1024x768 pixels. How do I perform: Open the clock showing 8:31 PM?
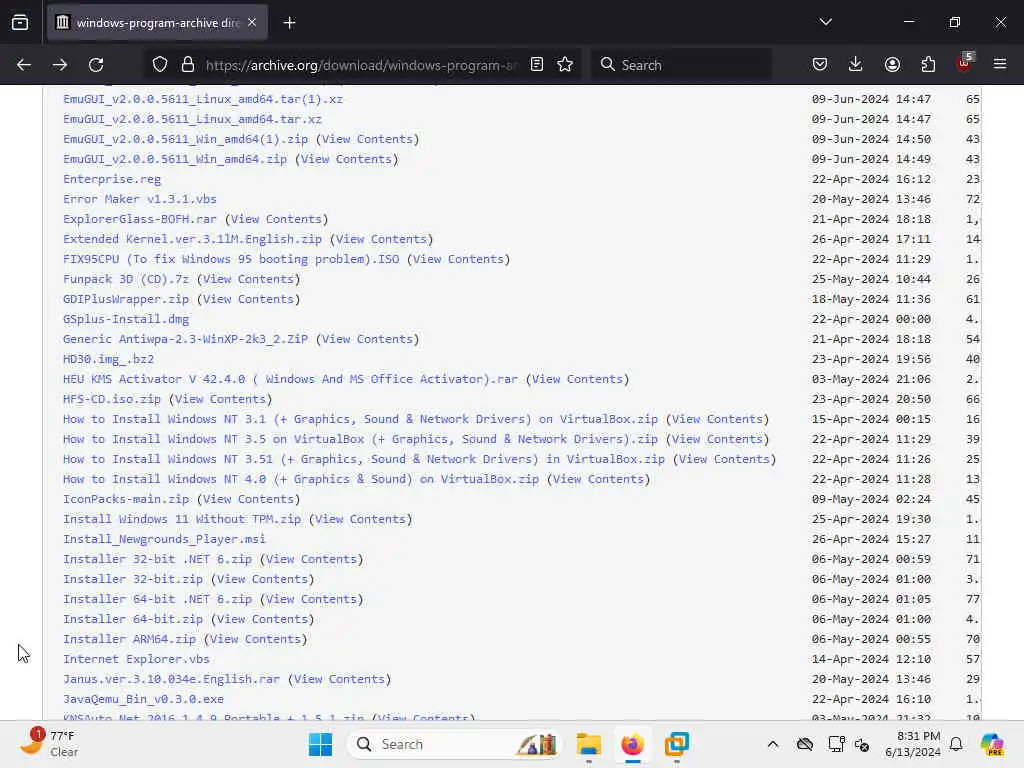click(913, 744)
